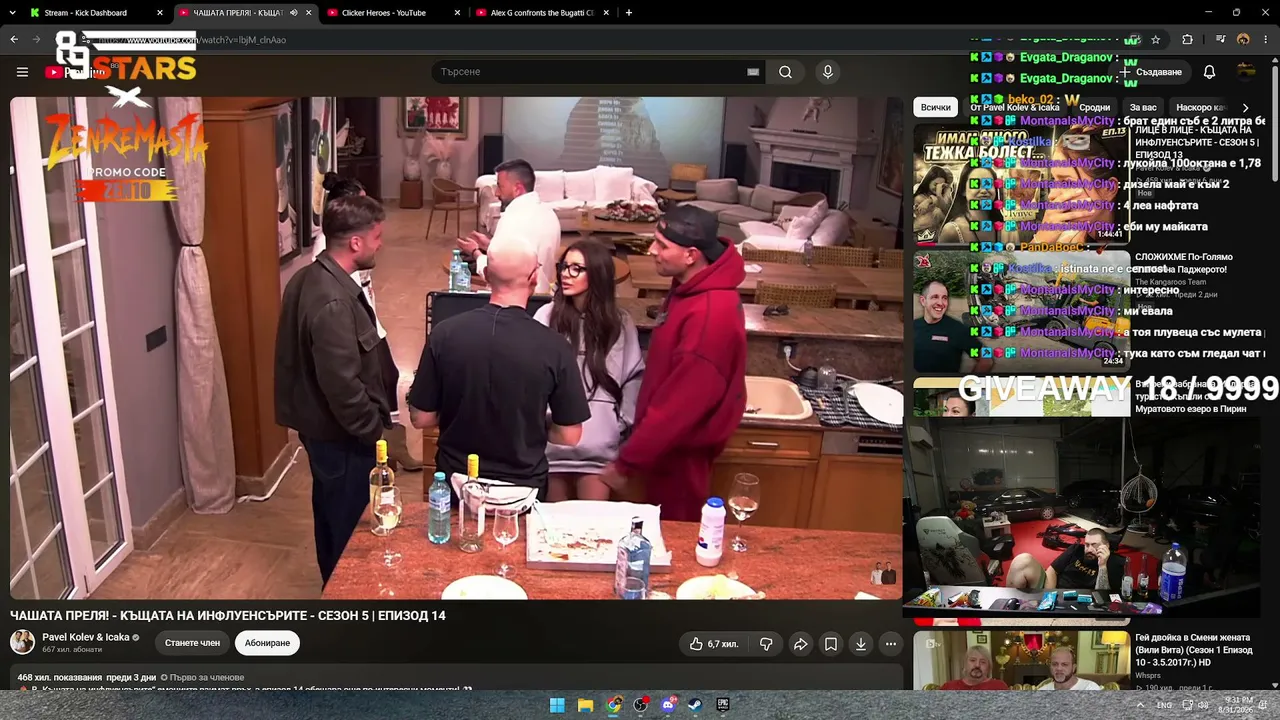Image resolution: width=1280 pixels, height=720 pixels.
Task: Like the video with 6,7 хил. likes
Action: (714, 644)
